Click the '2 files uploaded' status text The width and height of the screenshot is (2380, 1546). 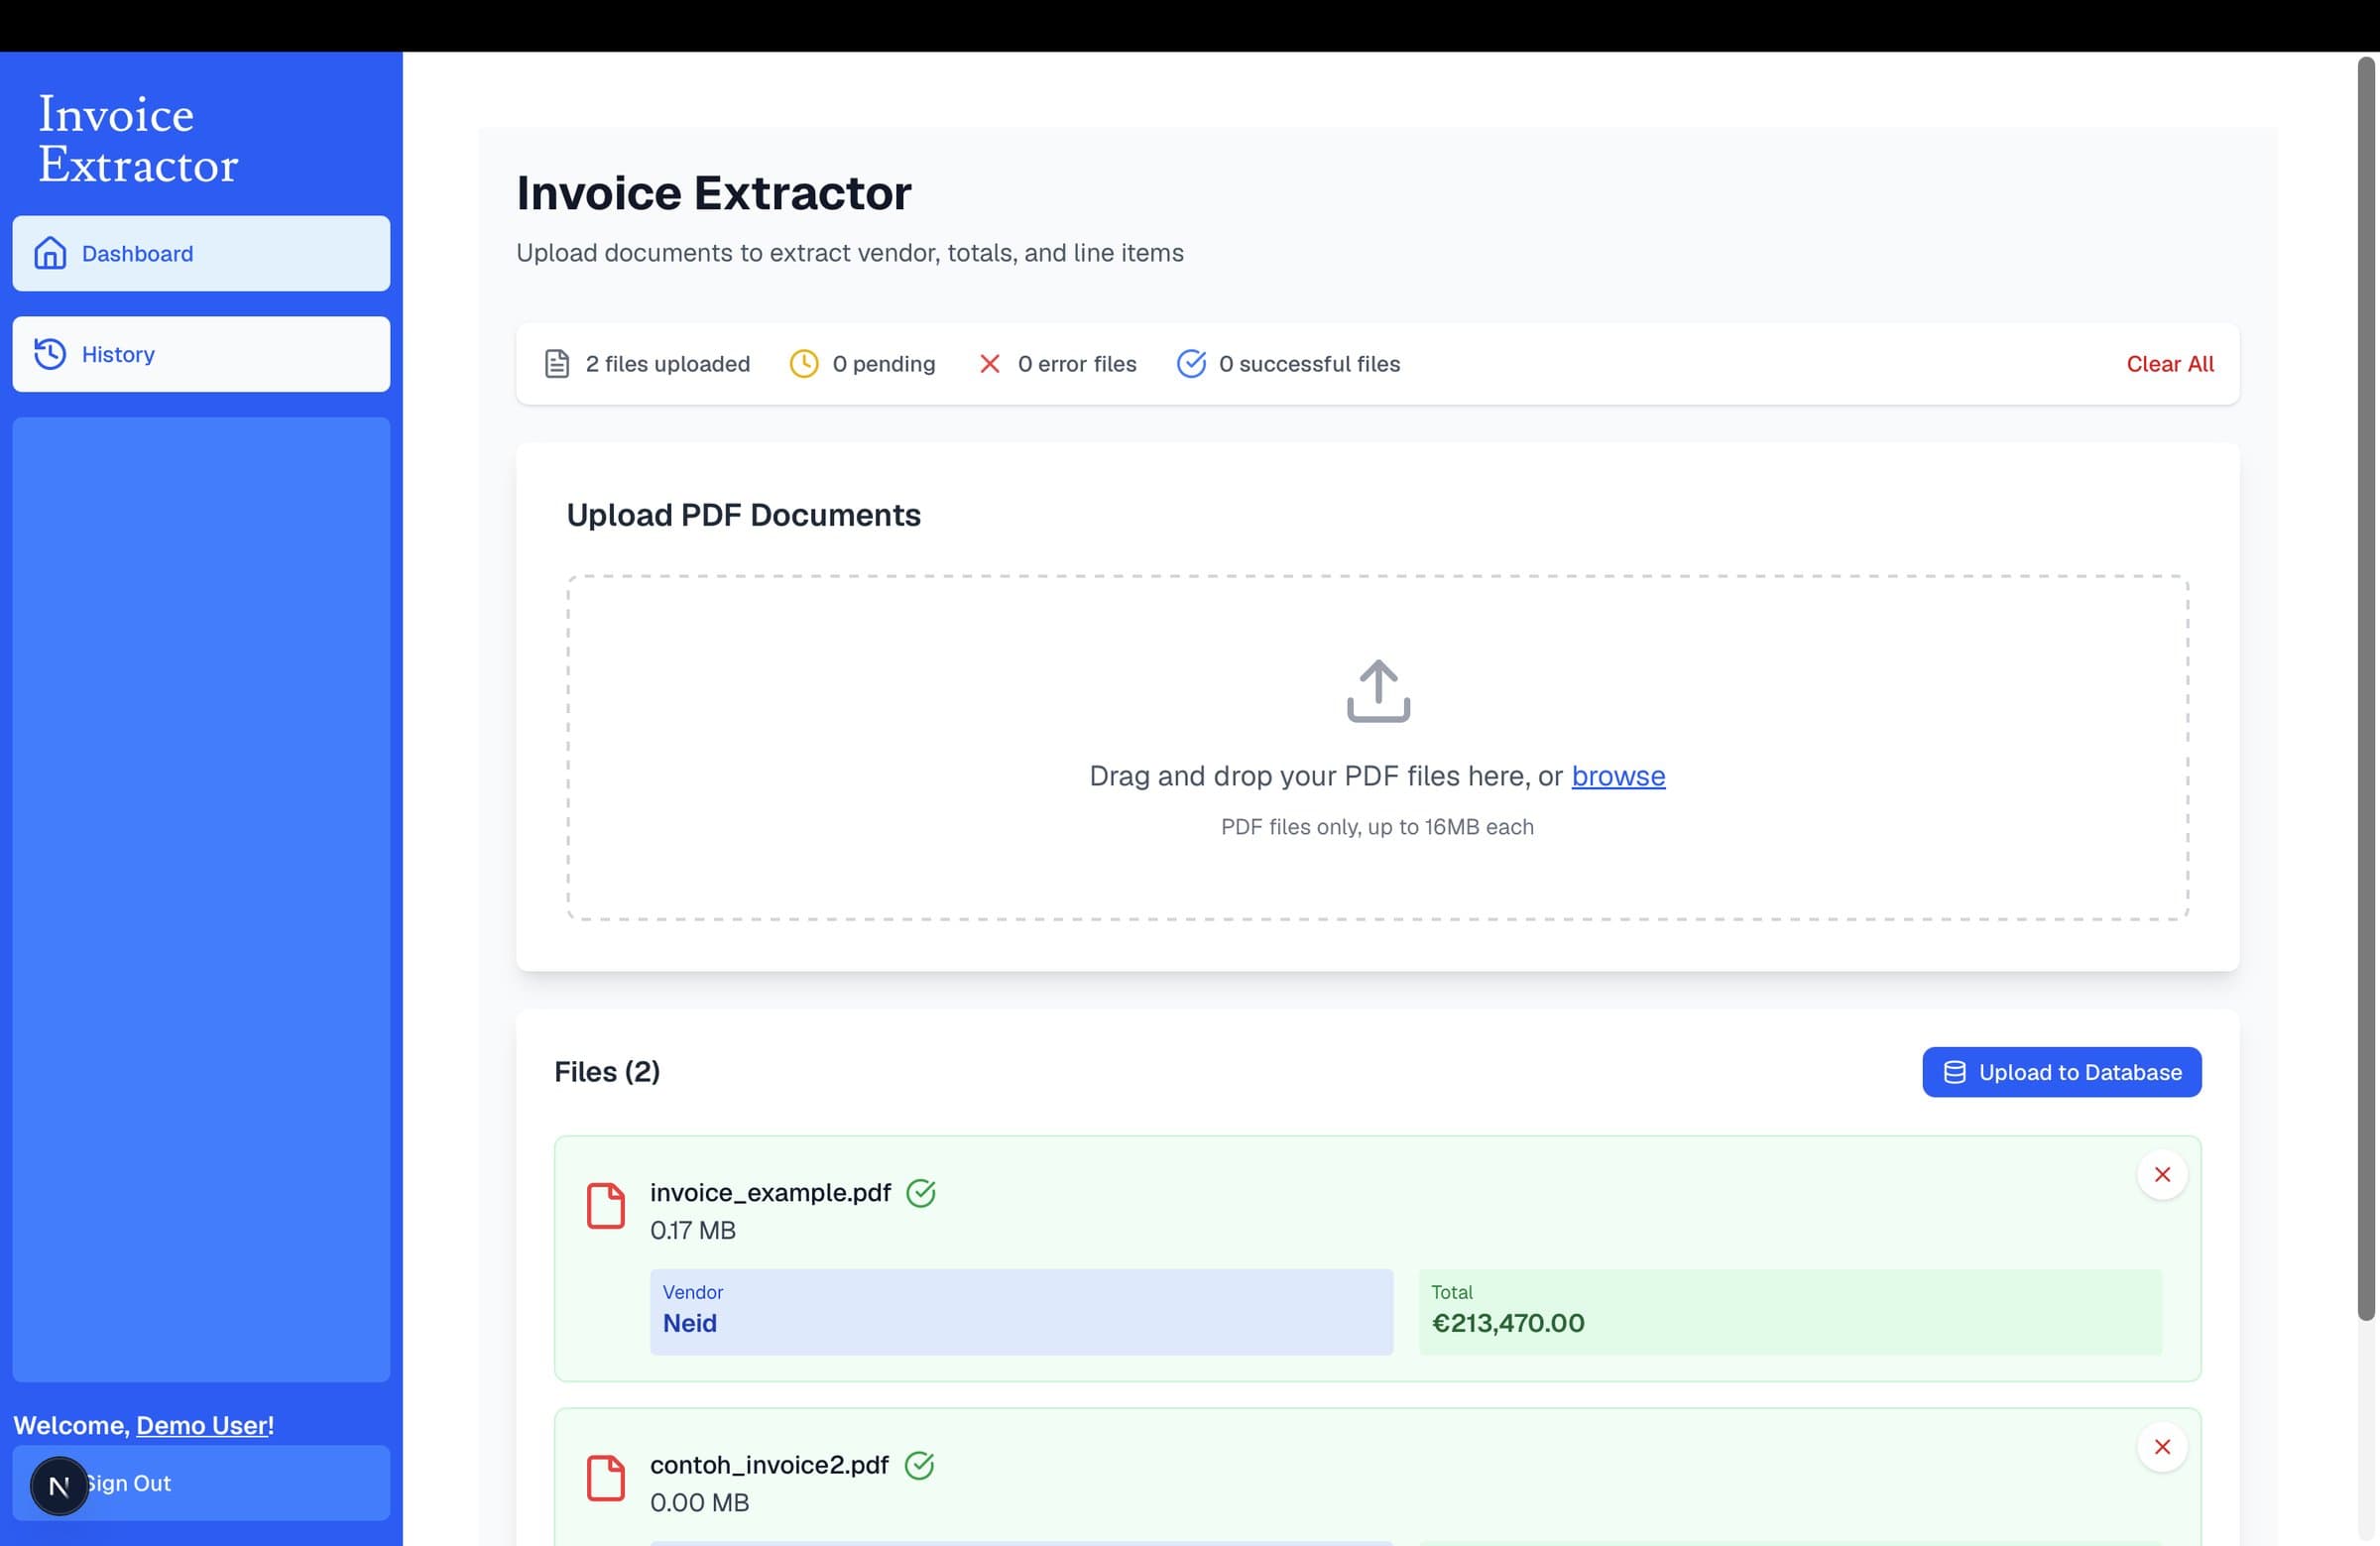tap(668, 364)
